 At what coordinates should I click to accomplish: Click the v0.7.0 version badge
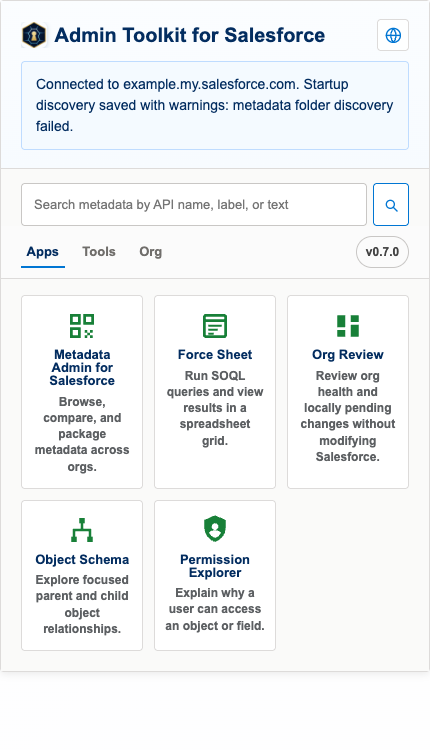[382, 252]
